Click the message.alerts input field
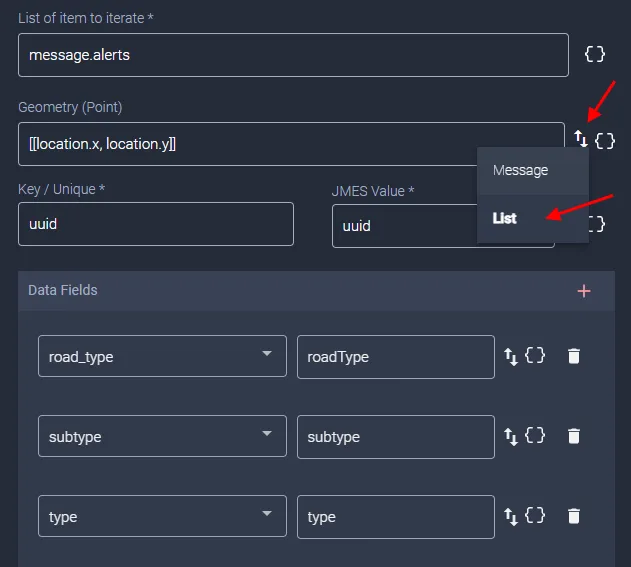Viewport: 631px width, 567px height. (x=293, y=55)
